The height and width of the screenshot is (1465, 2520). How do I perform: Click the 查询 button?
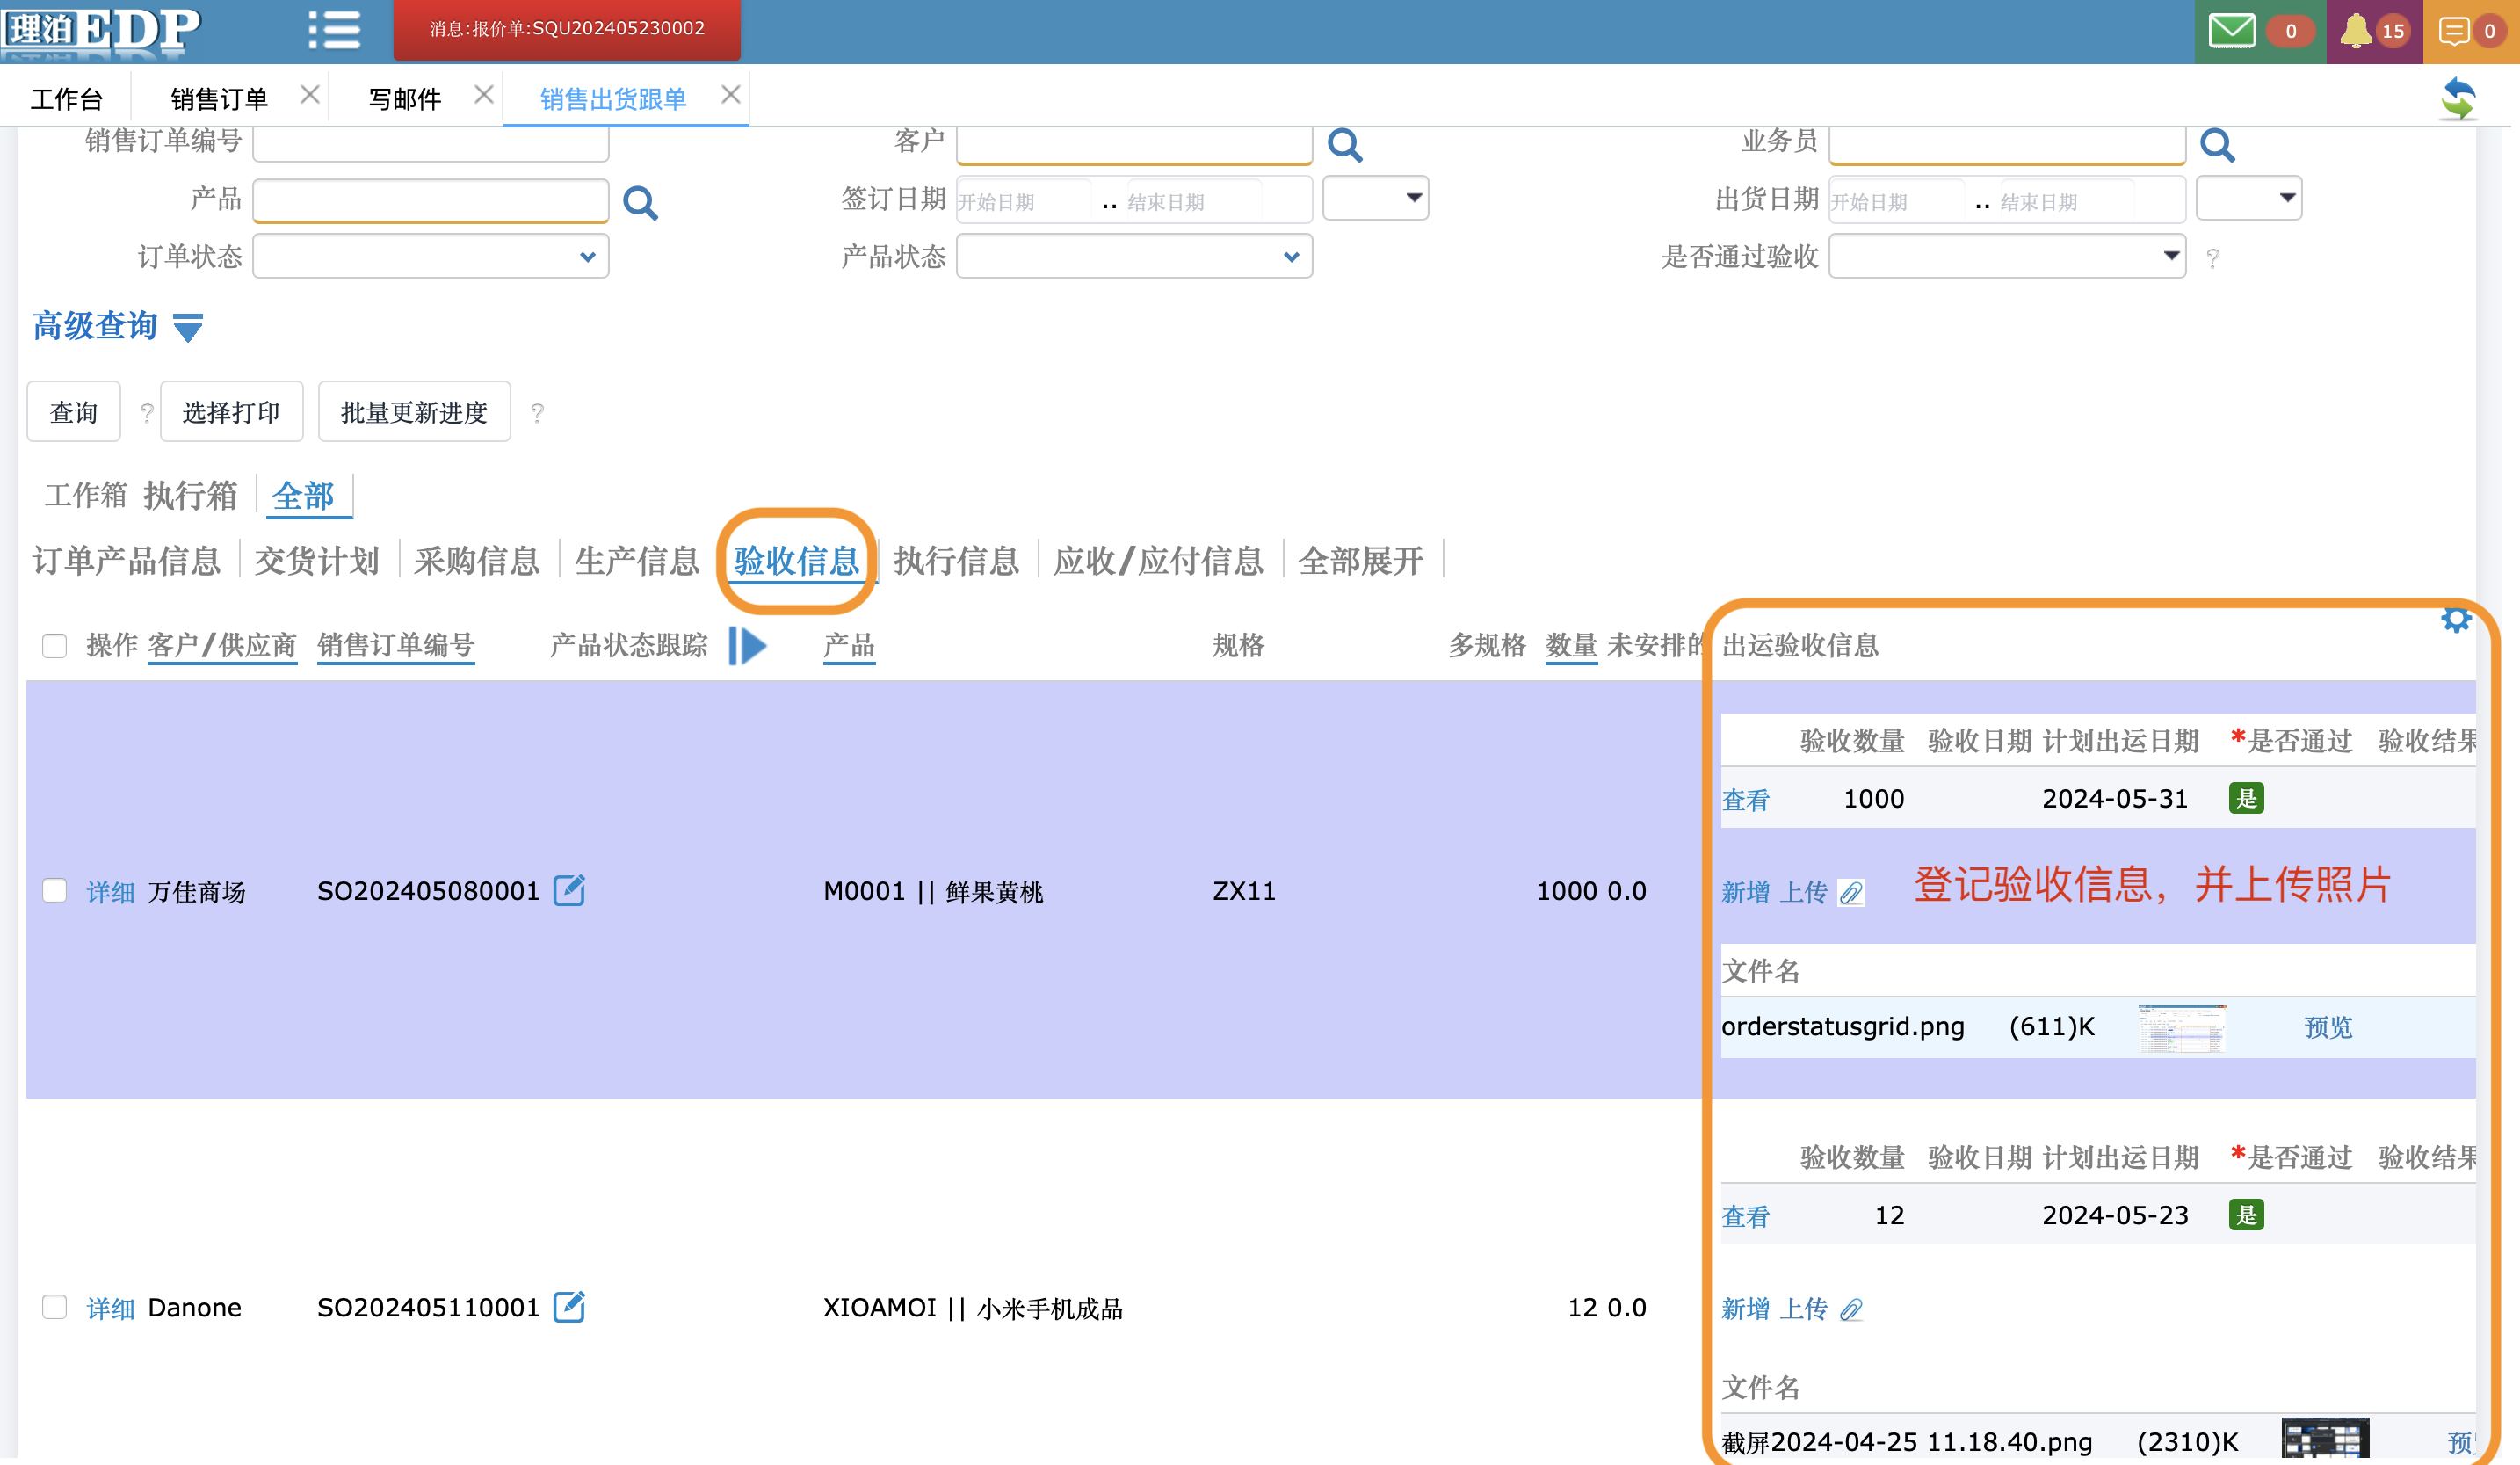(73, 412)
